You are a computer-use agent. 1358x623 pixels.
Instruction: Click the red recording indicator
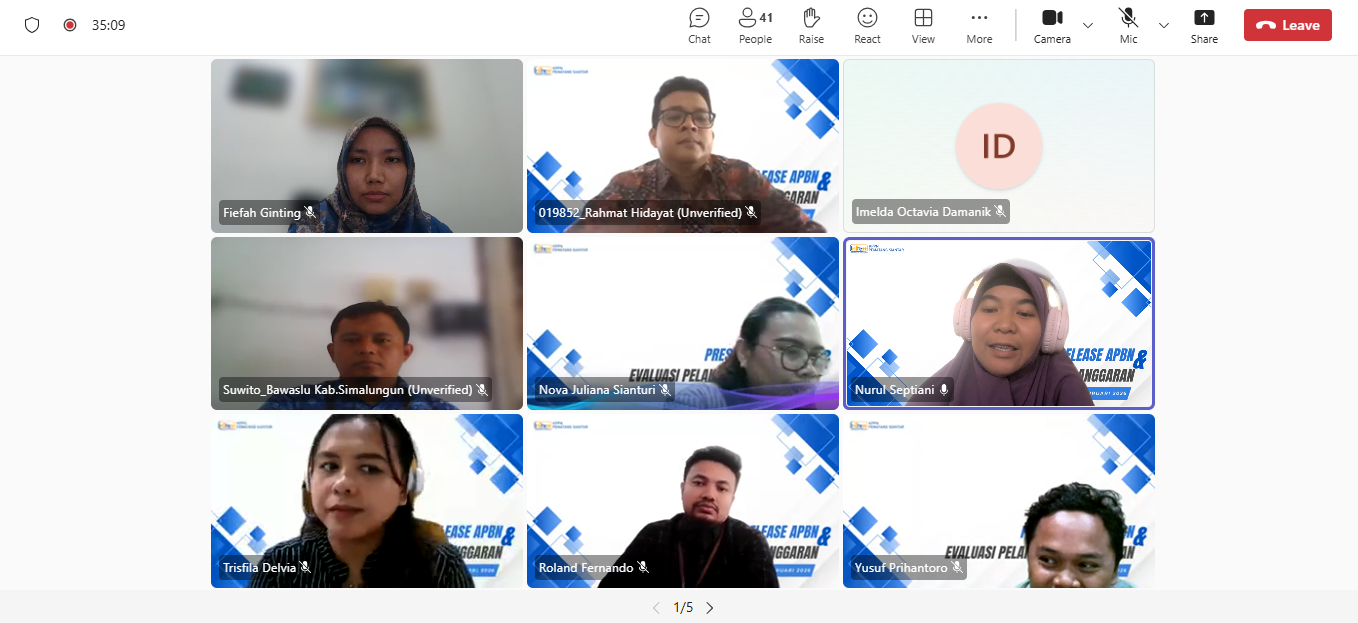[70, 25]
